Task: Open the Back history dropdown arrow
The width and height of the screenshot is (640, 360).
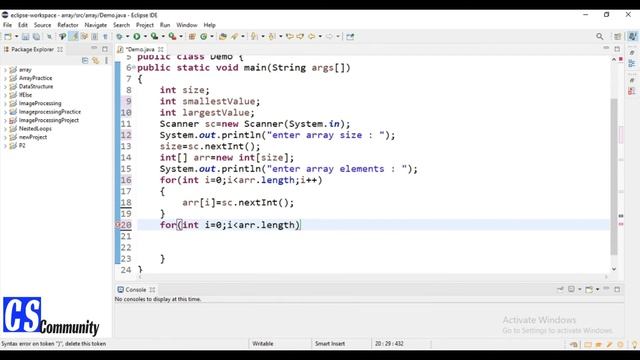Action: (320, 37)
